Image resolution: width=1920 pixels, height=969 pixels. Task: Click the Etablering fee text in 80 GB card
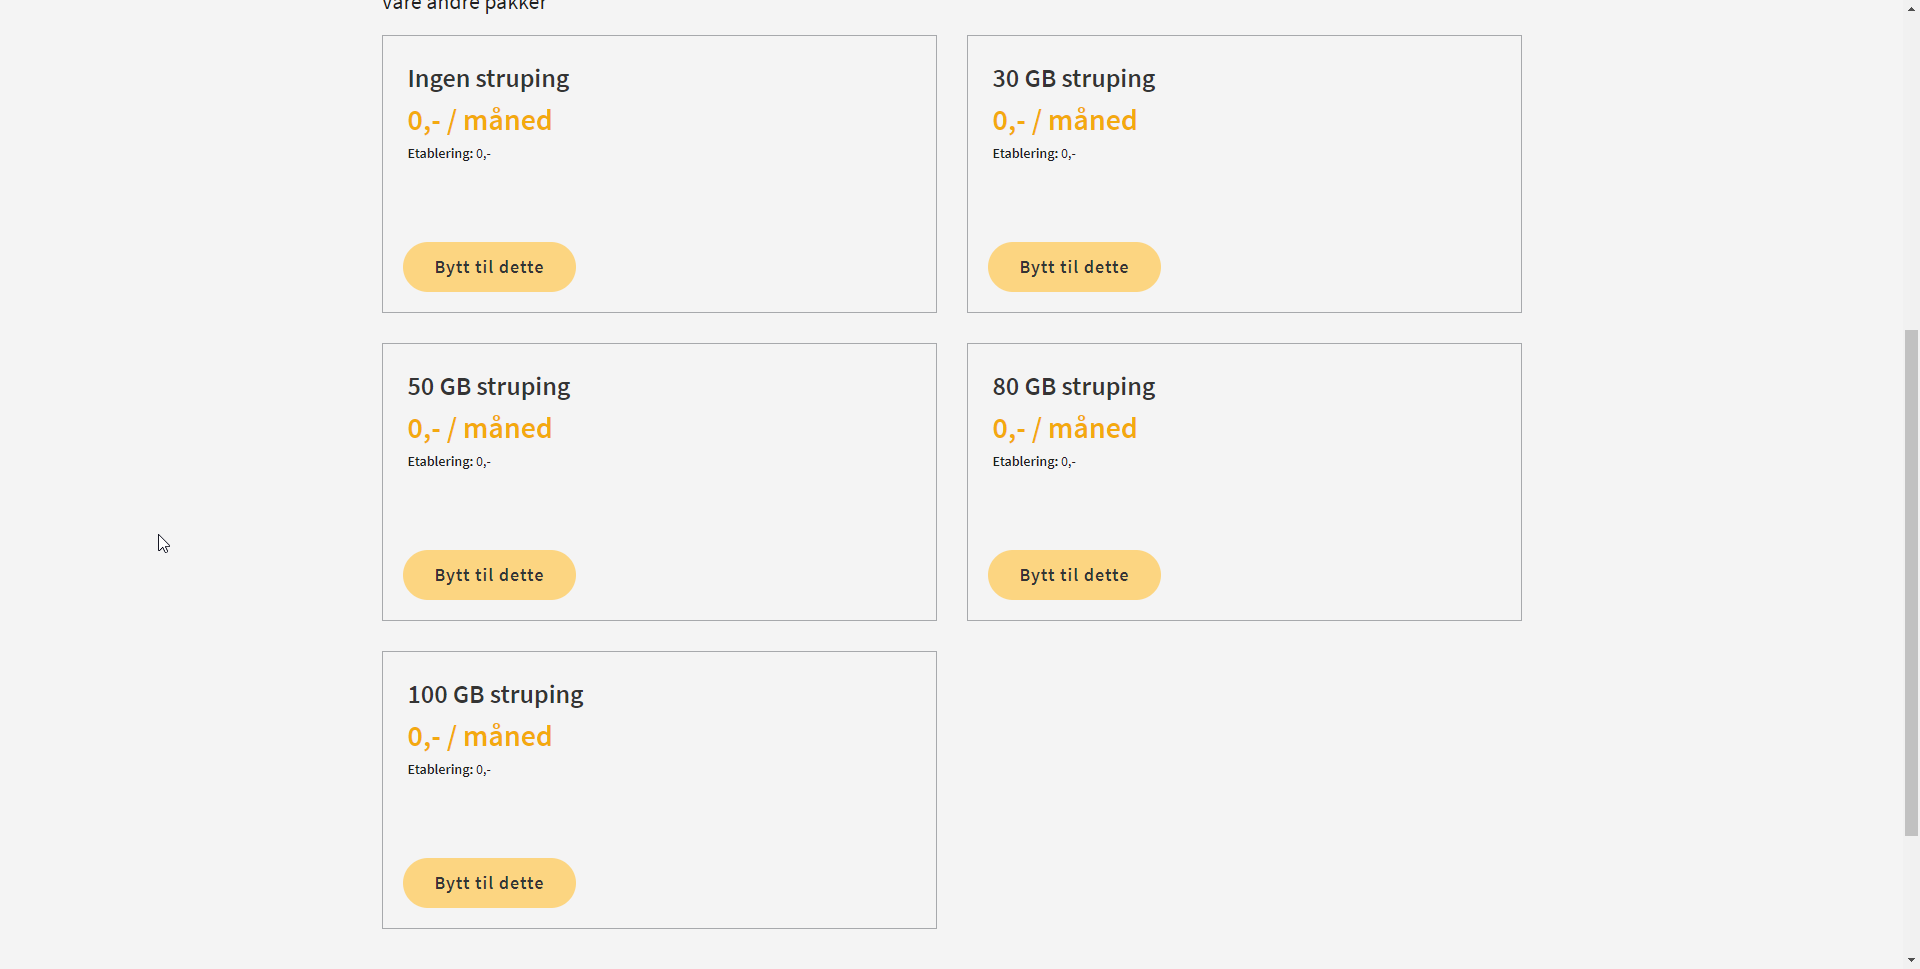click(1034, 461)
